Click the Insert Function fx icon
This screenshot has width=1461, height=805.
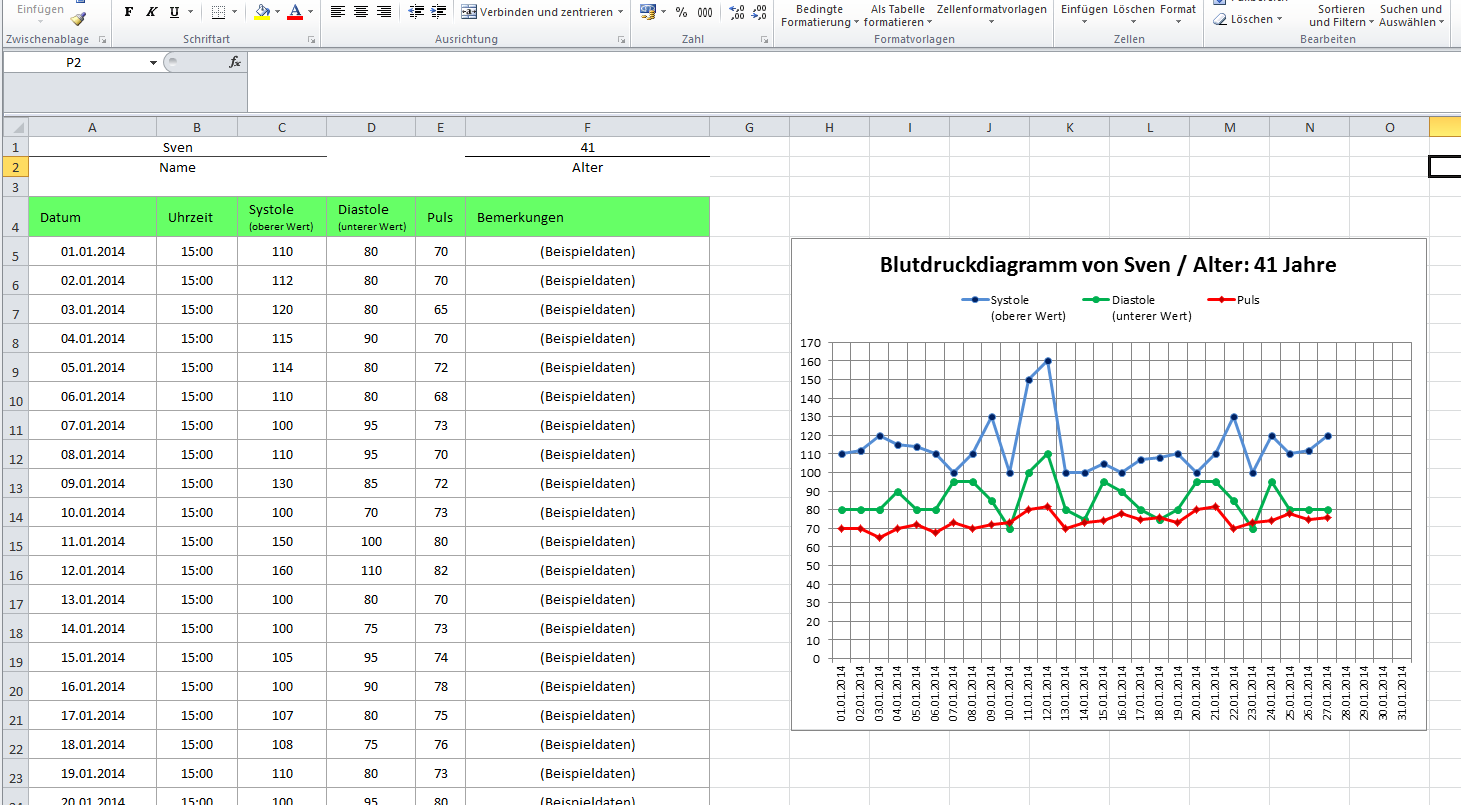point(235,62)
